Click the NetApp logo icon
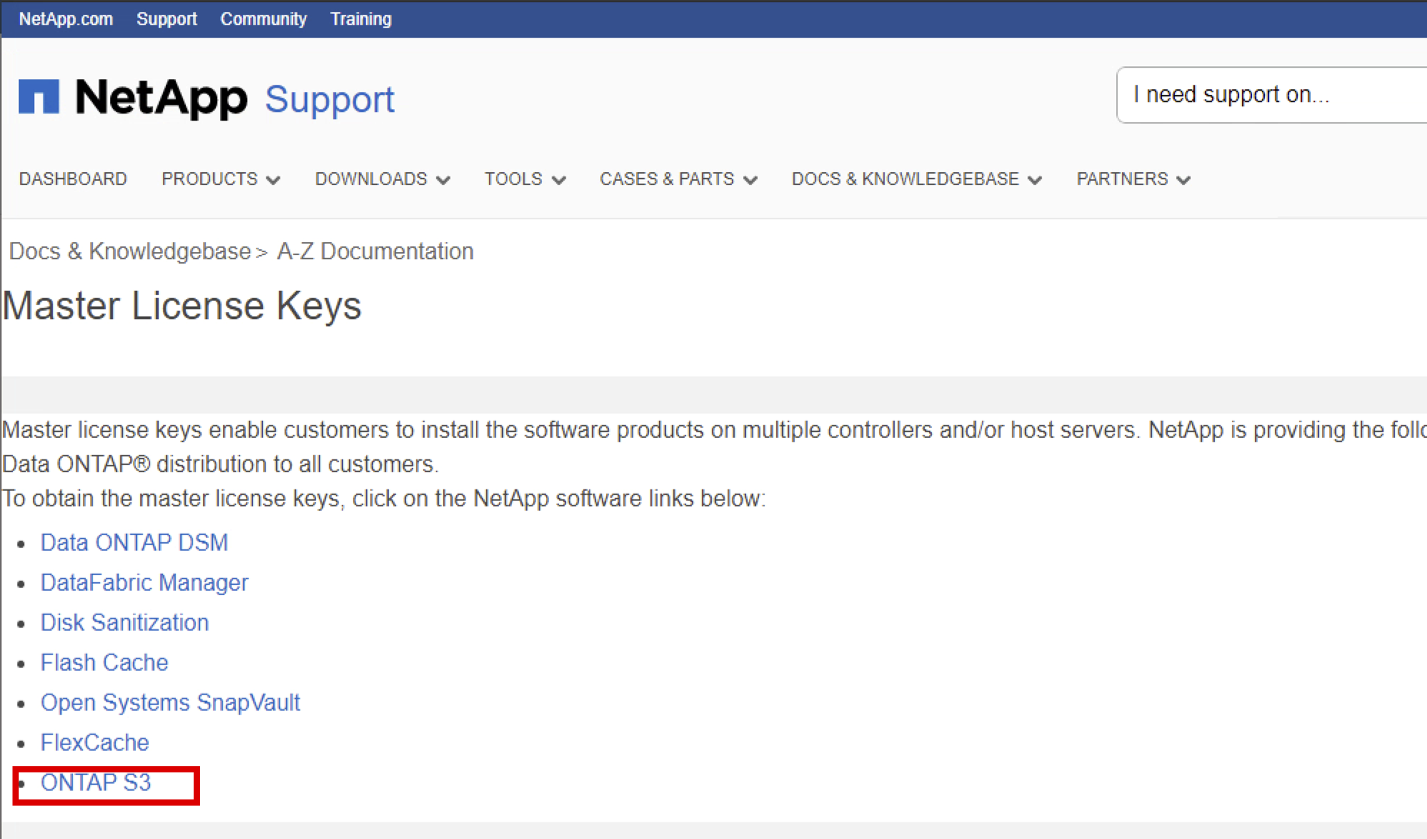The image size is (1427, 839). [x=39, y=98]
